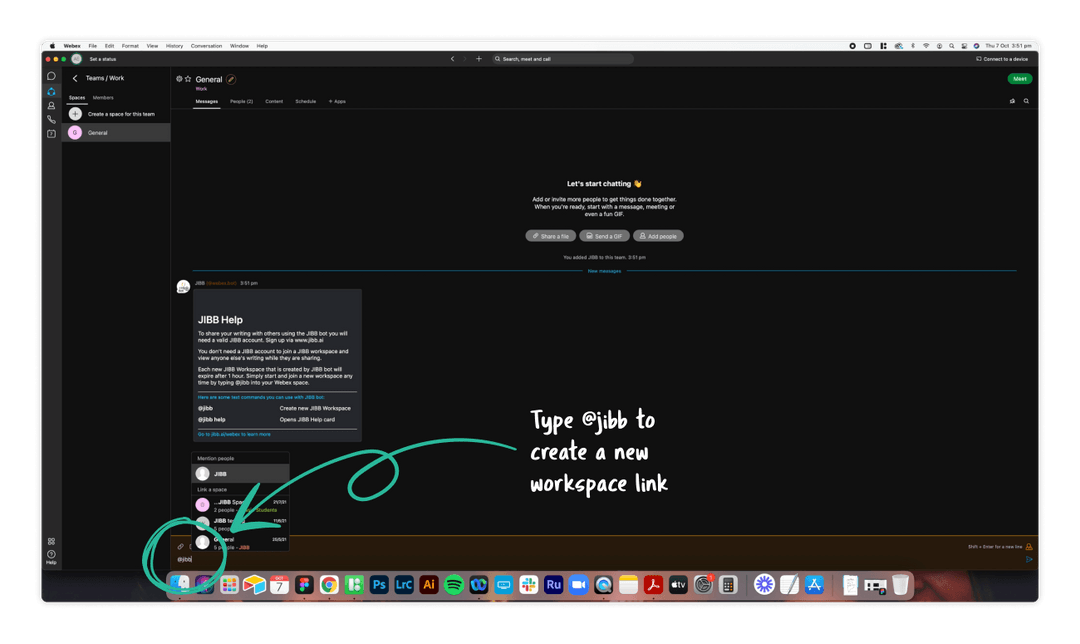Select the Spaces tab in team panel

pos(77,98)
